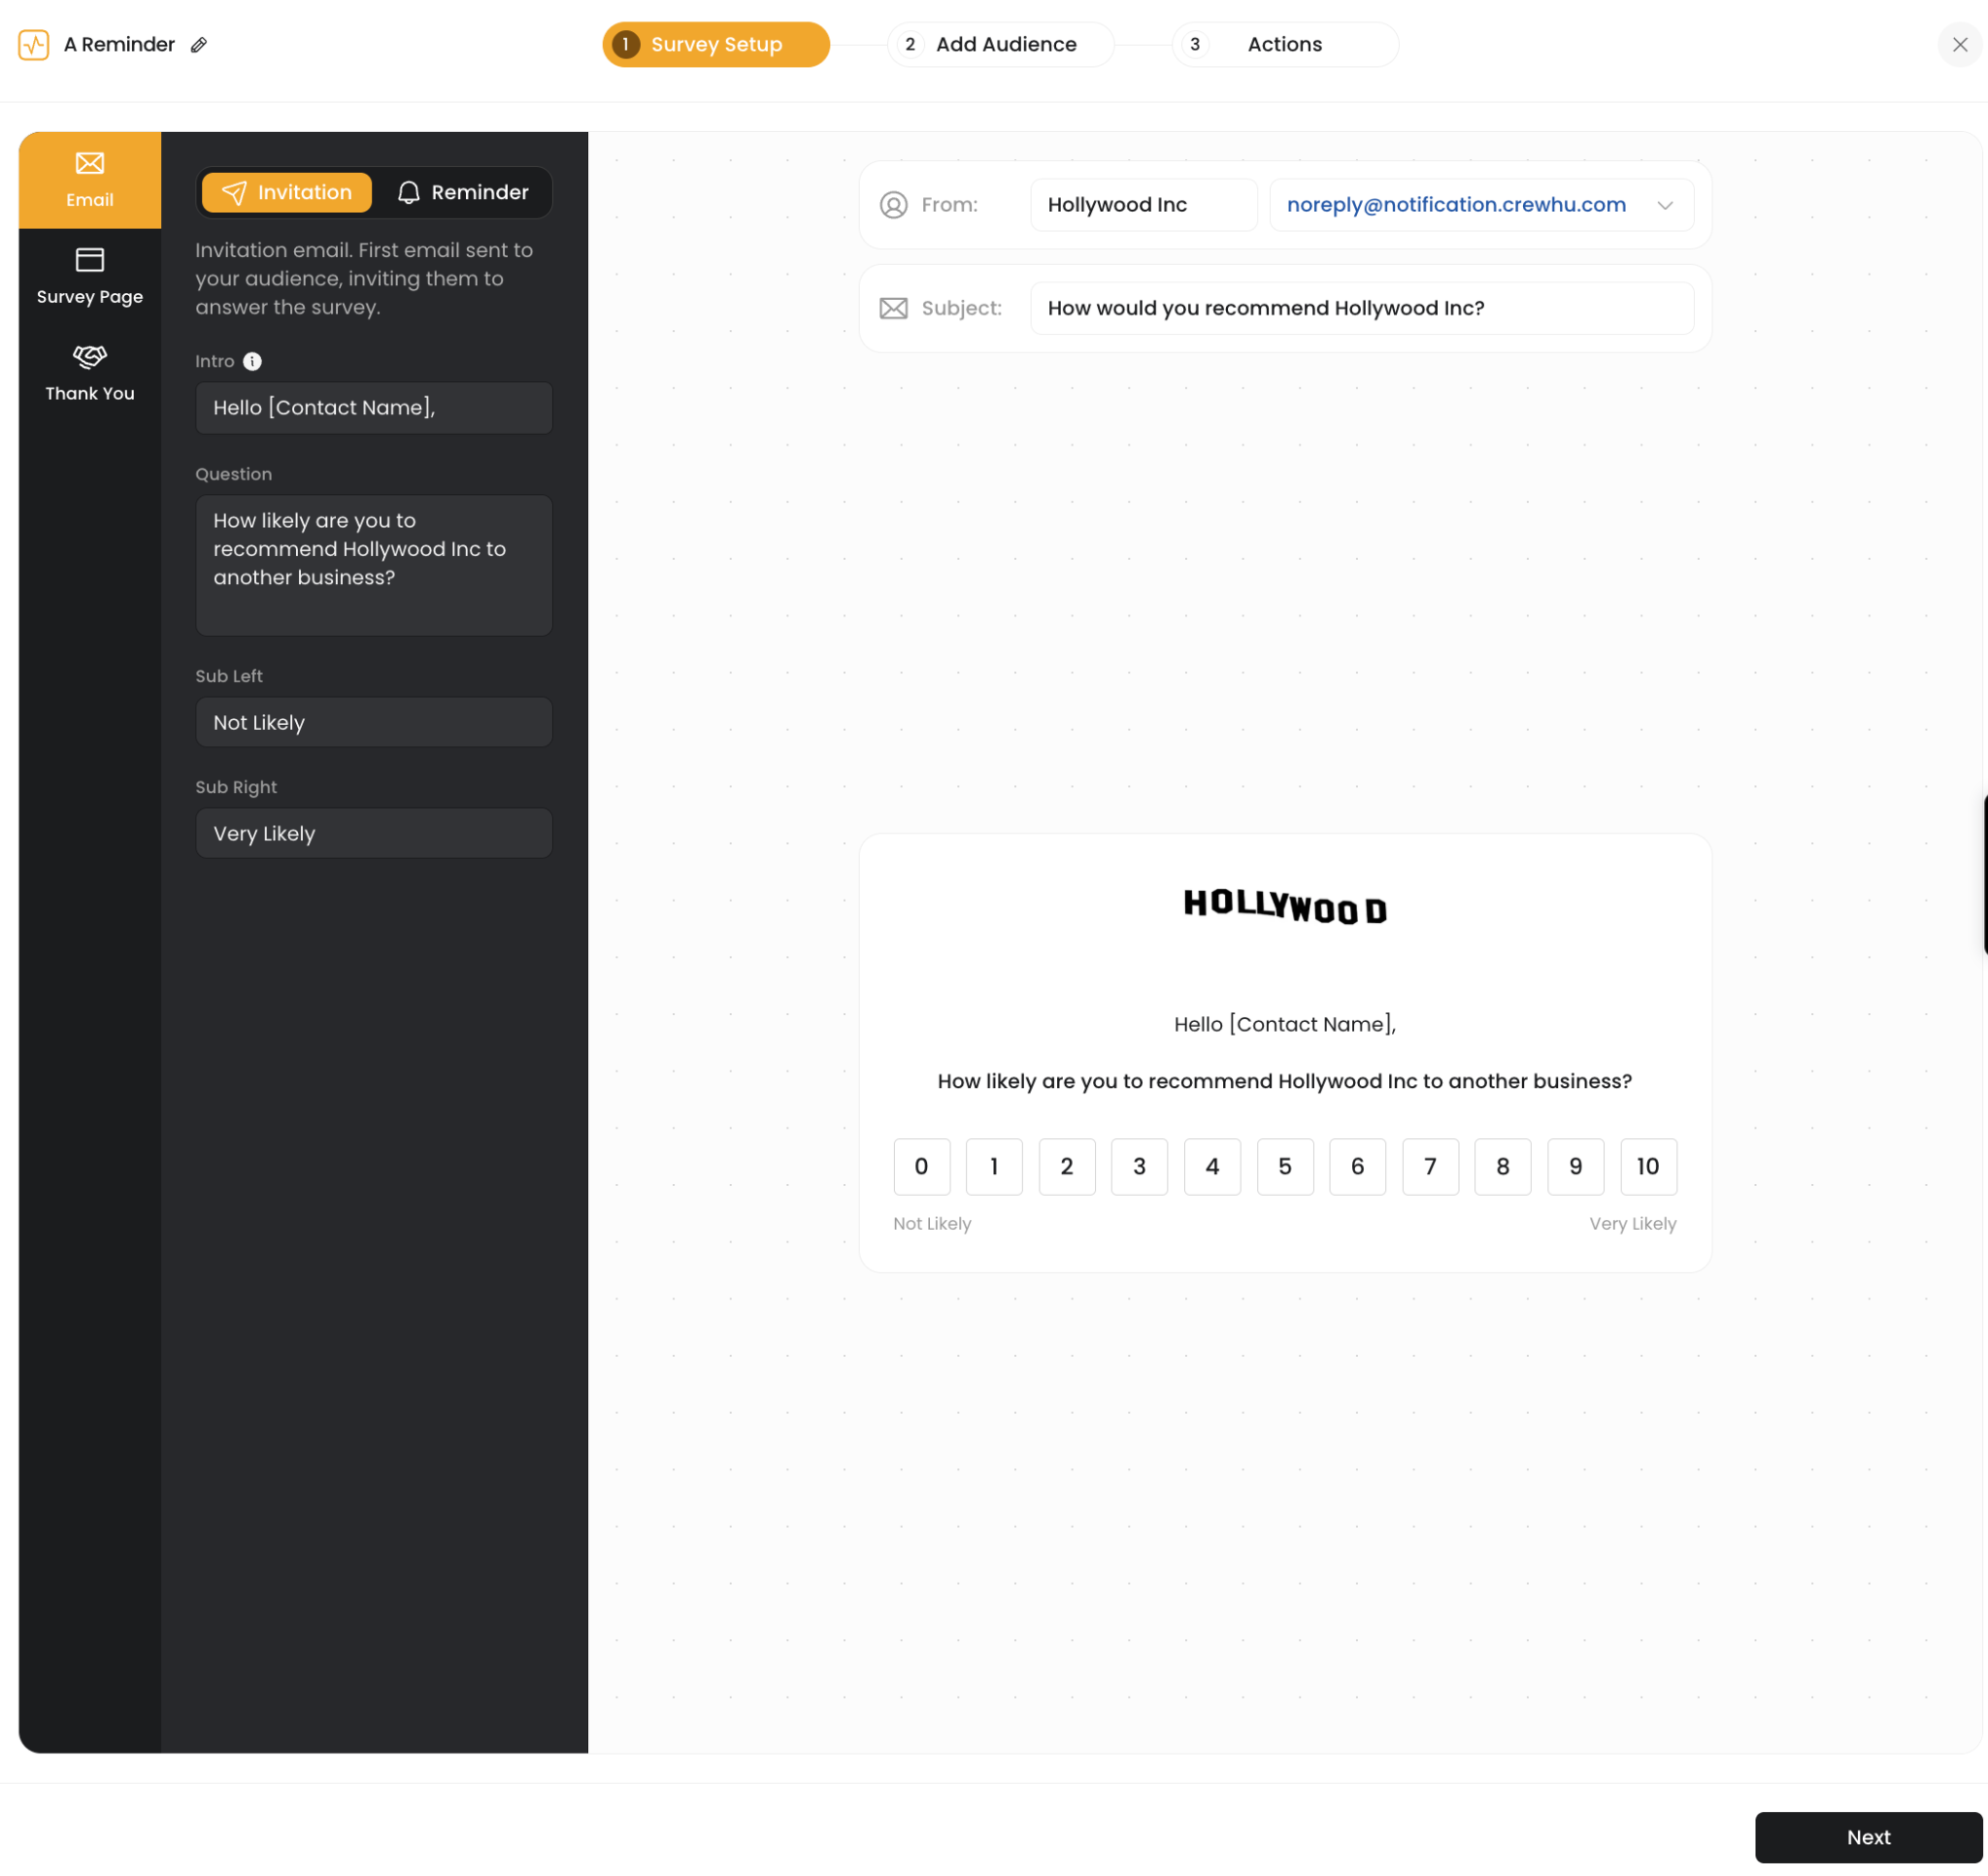1988x1876 pixels.
Task: Click the preview question about recommending Hollywood Inc
Action: click(1285, 1082)
